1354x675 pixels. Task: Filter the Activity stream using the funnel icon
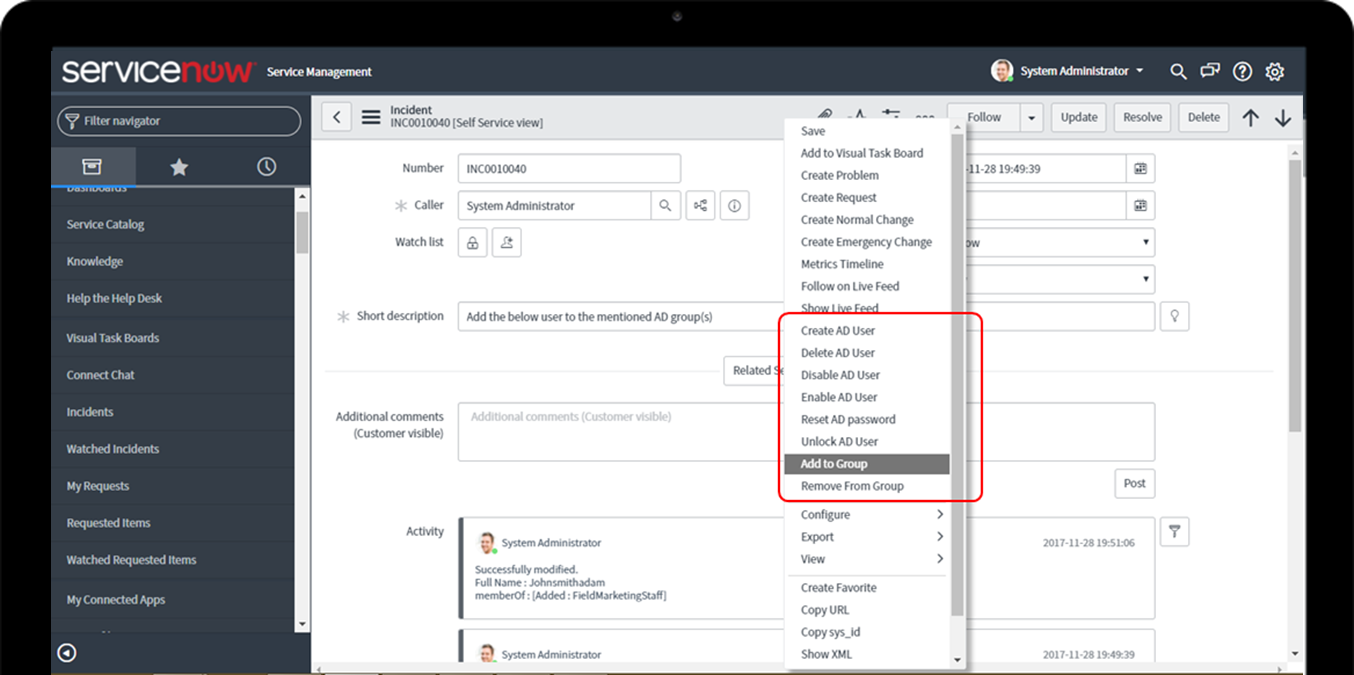pyautogui.click(x=1174, y=531)
